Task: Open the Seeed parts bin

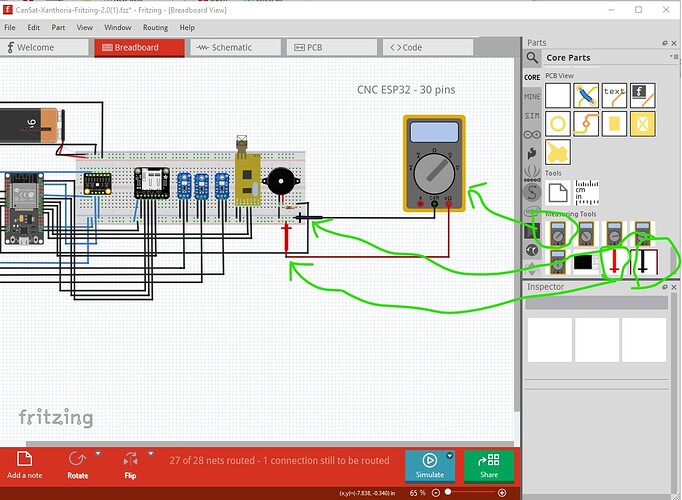Action: pos(532,173)
